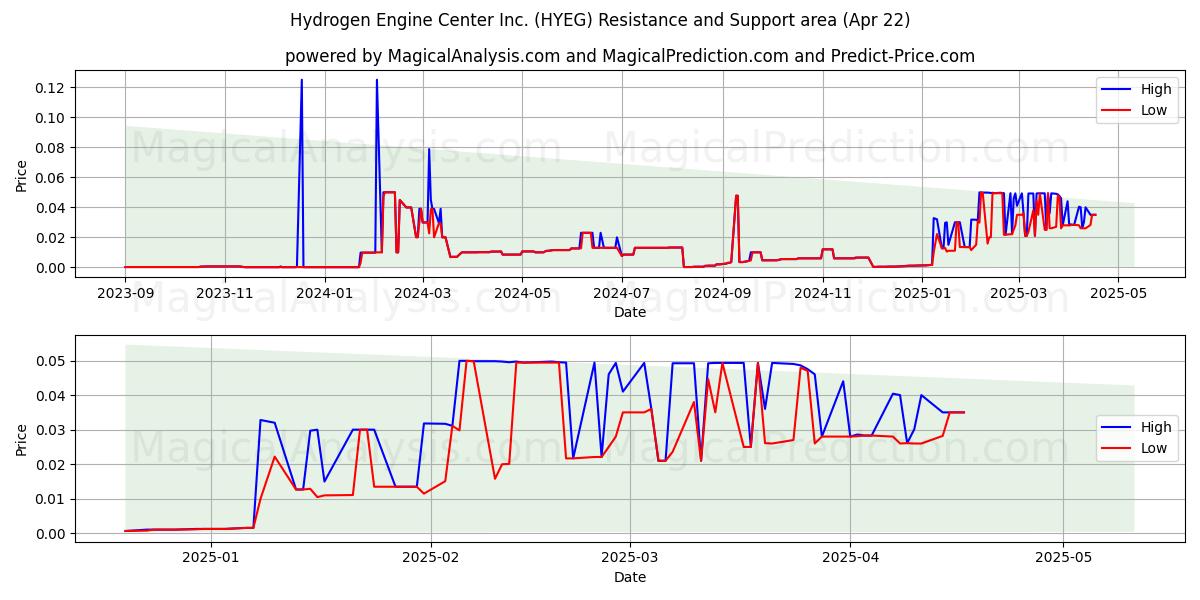Click the 2024-05 tick label on upper chart
The height and width of the screenshot is (600, 1200).
[x=522, y=293]
